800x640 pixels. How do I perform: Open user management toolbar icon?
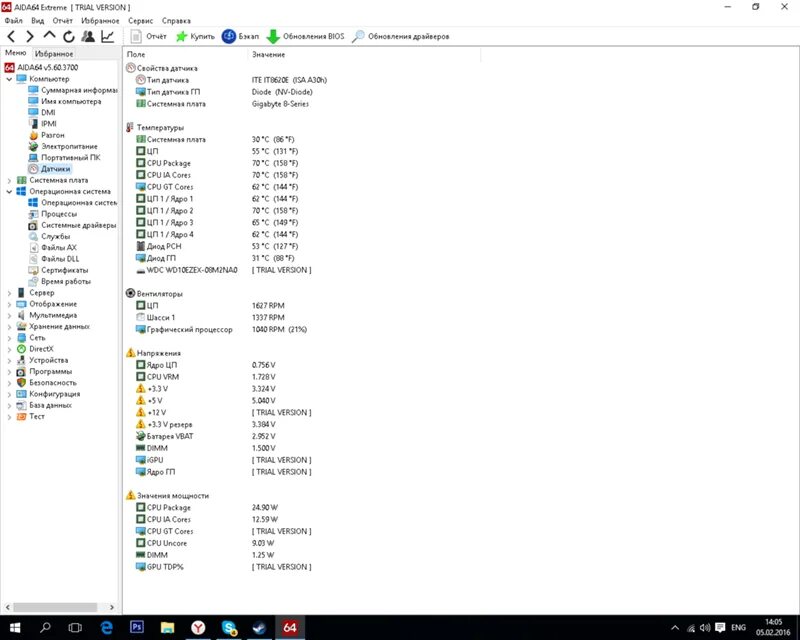tap(88, 36)
